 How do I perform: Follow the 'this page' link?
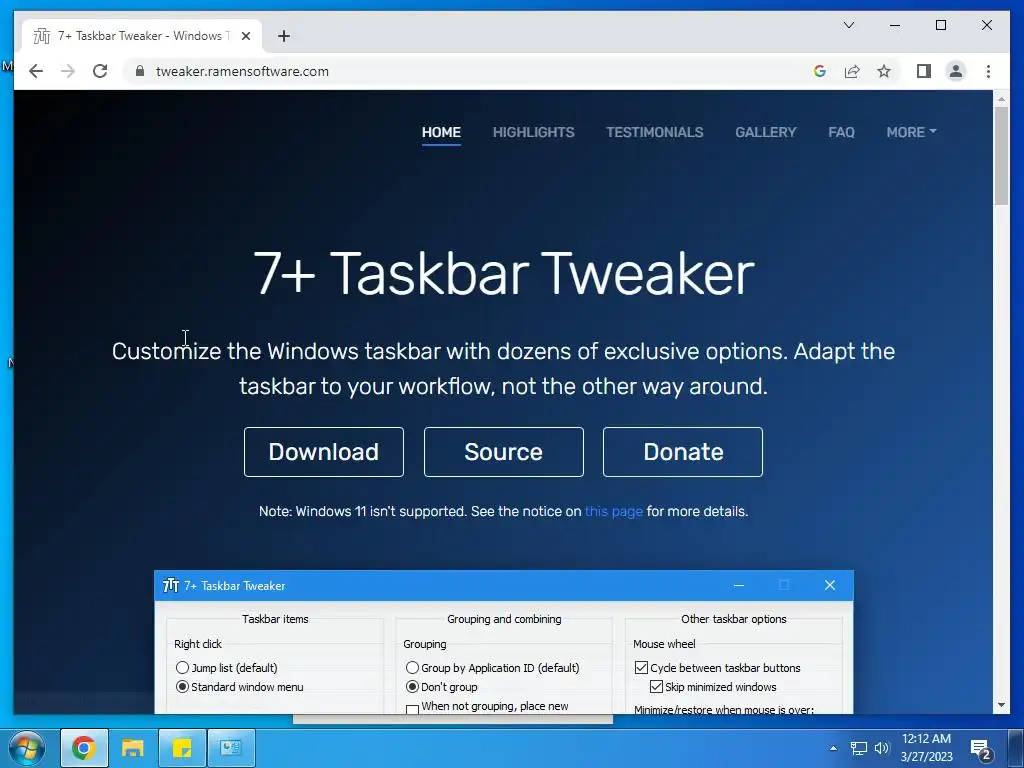click(614, 511)
